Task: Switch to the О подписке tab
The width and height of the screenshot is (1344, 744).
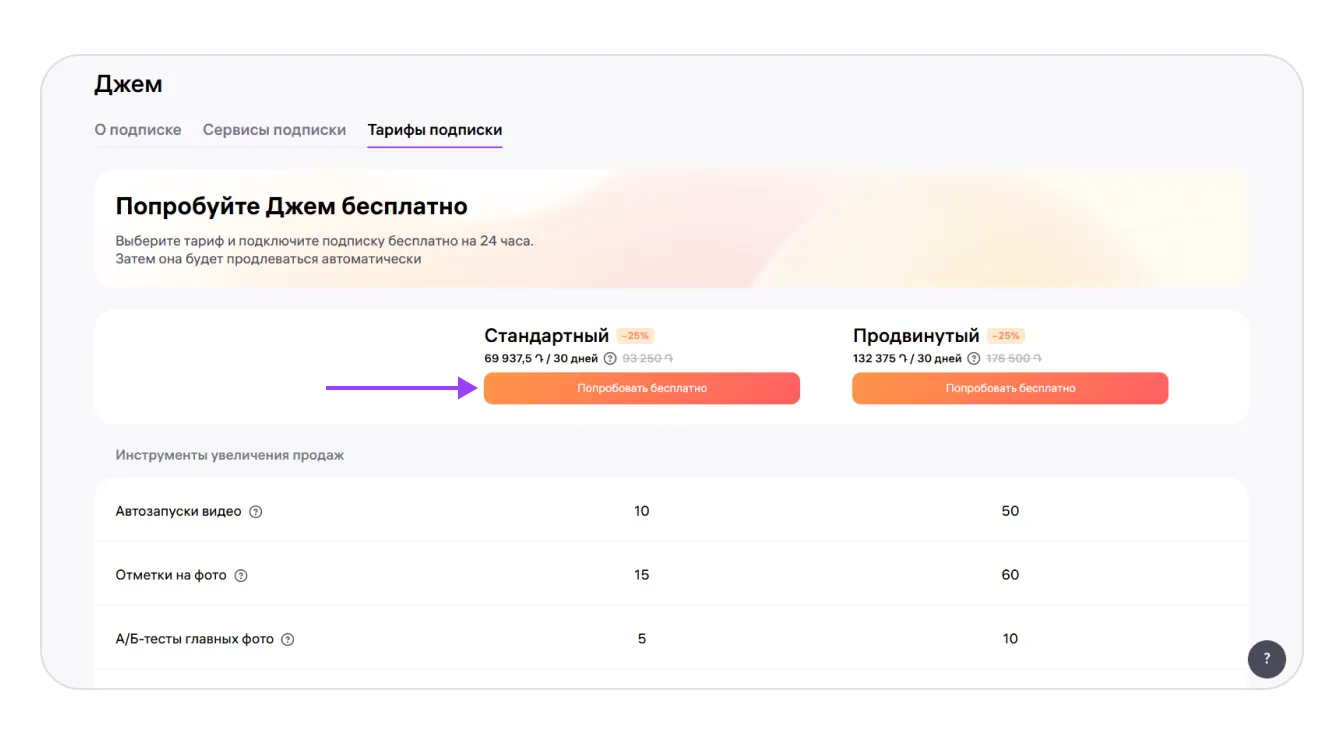Action: pyautogui.click(x=138, y=130)
